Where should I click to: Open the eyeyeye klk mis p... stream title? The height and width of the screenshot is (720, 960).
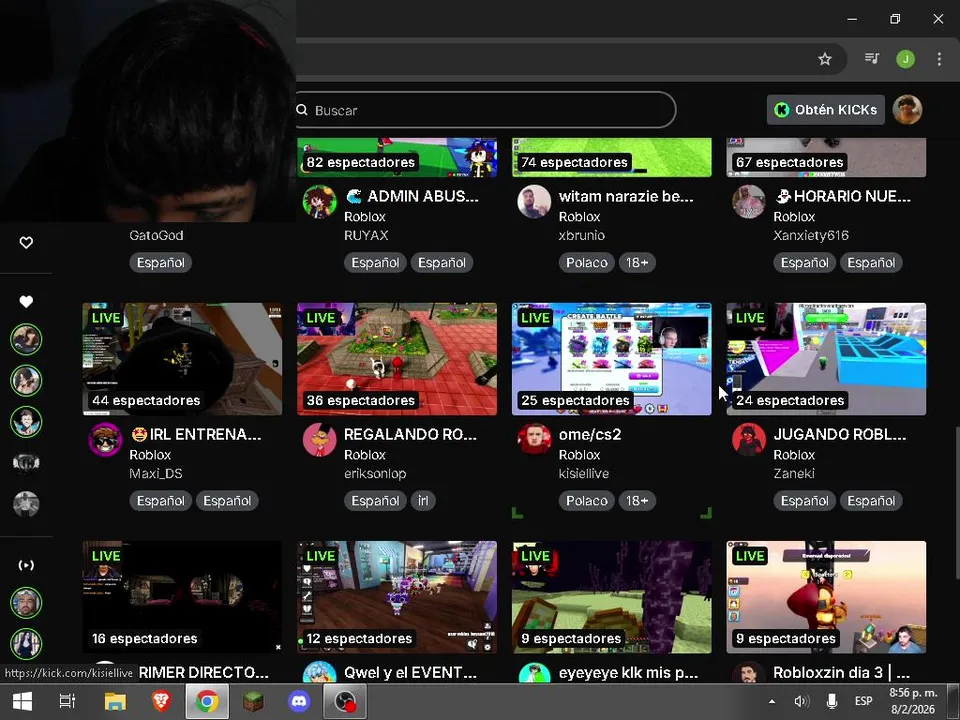pos(628,673)
